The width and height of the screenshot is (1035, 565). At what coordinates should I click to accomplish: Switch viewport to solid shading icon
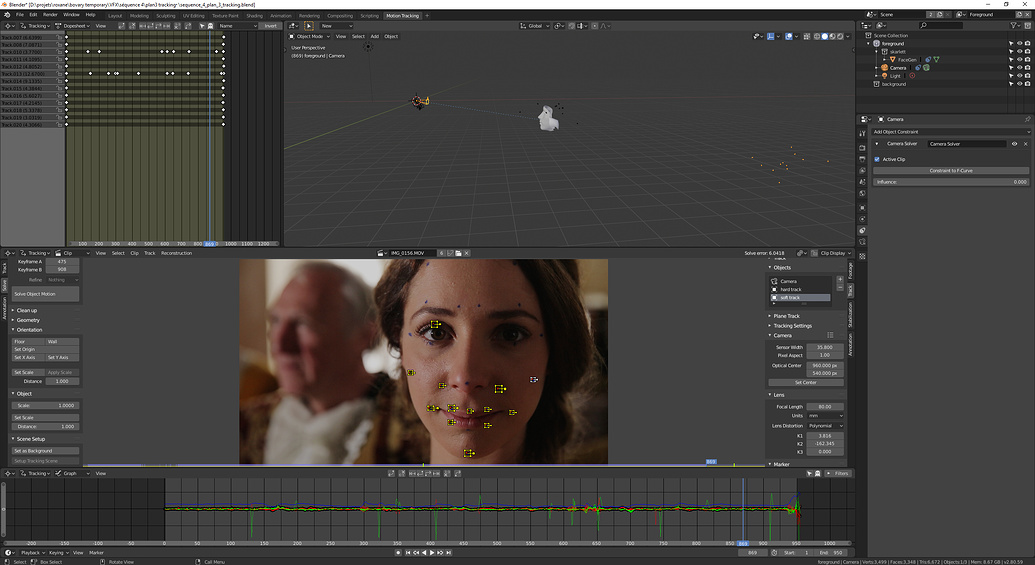pos(824,36)
